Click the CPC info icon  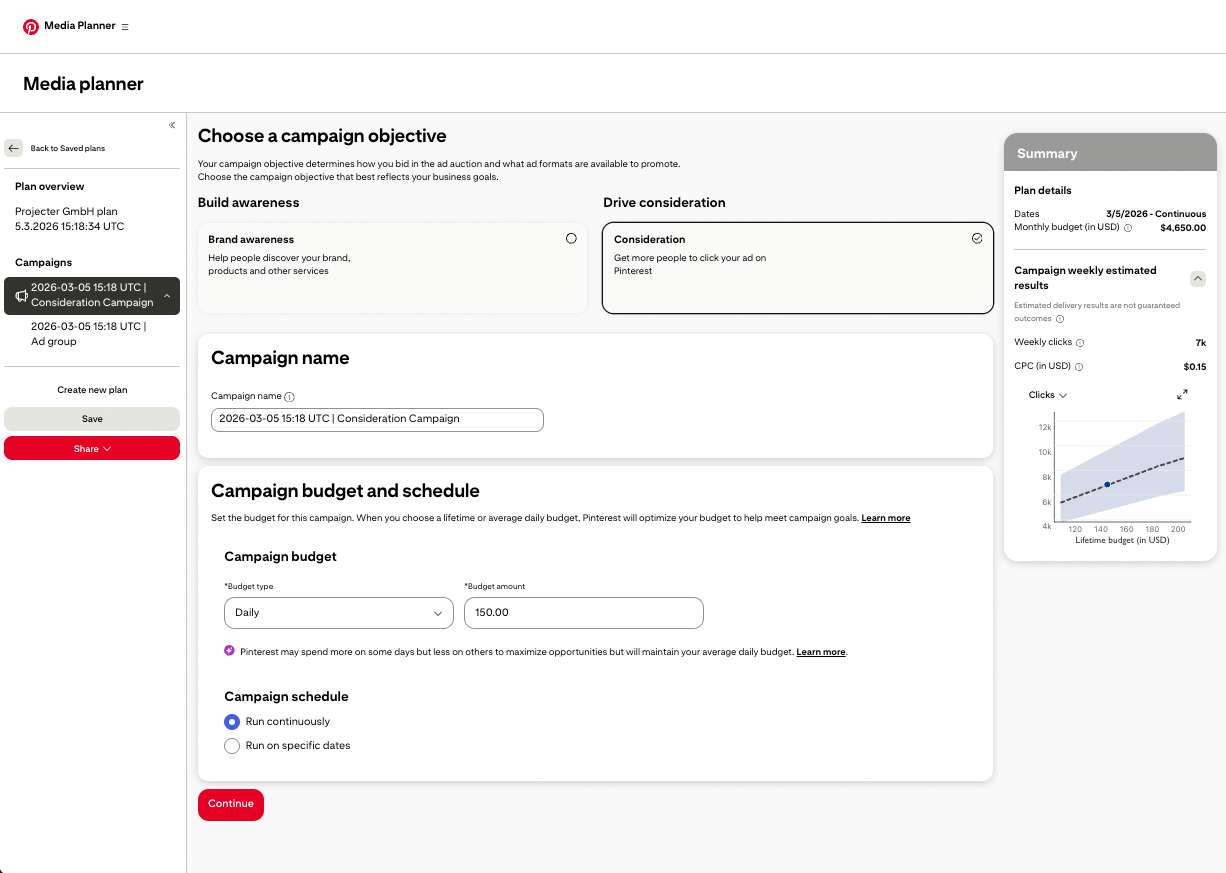1079,367
